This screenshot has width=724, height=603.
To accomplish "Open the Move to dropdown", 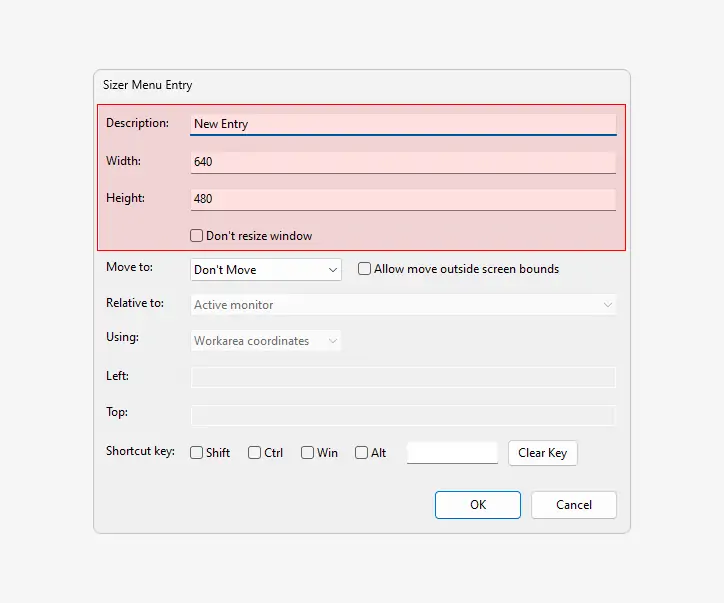I will click(266, 270).
